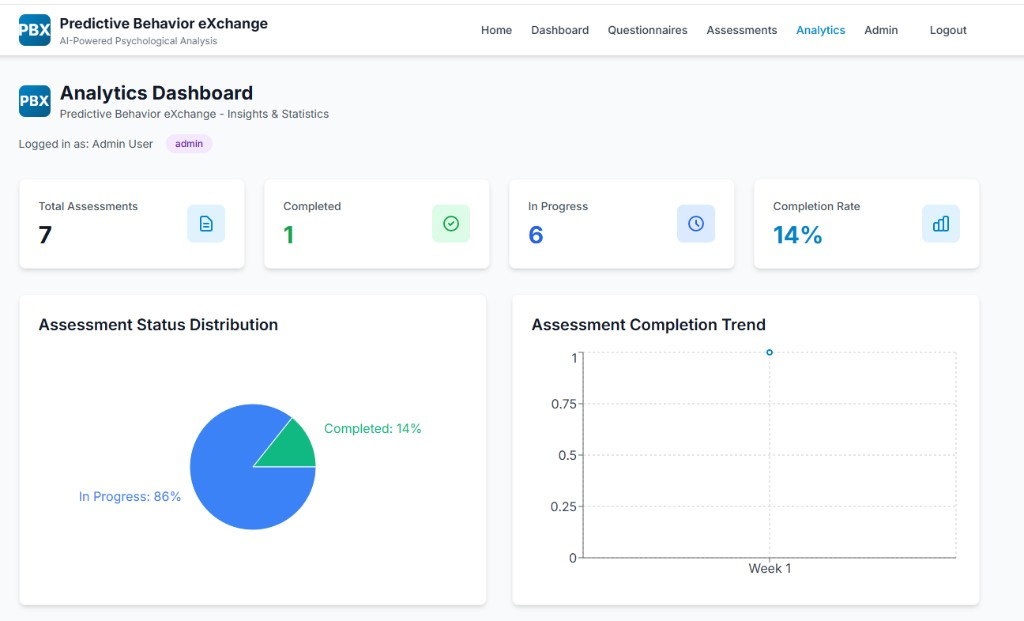Image resolution: width=1024 pixels, height=621 pixels.
Task: Click the green Completed pie slice
Action: pyautogui.click(x=294, y=449)
